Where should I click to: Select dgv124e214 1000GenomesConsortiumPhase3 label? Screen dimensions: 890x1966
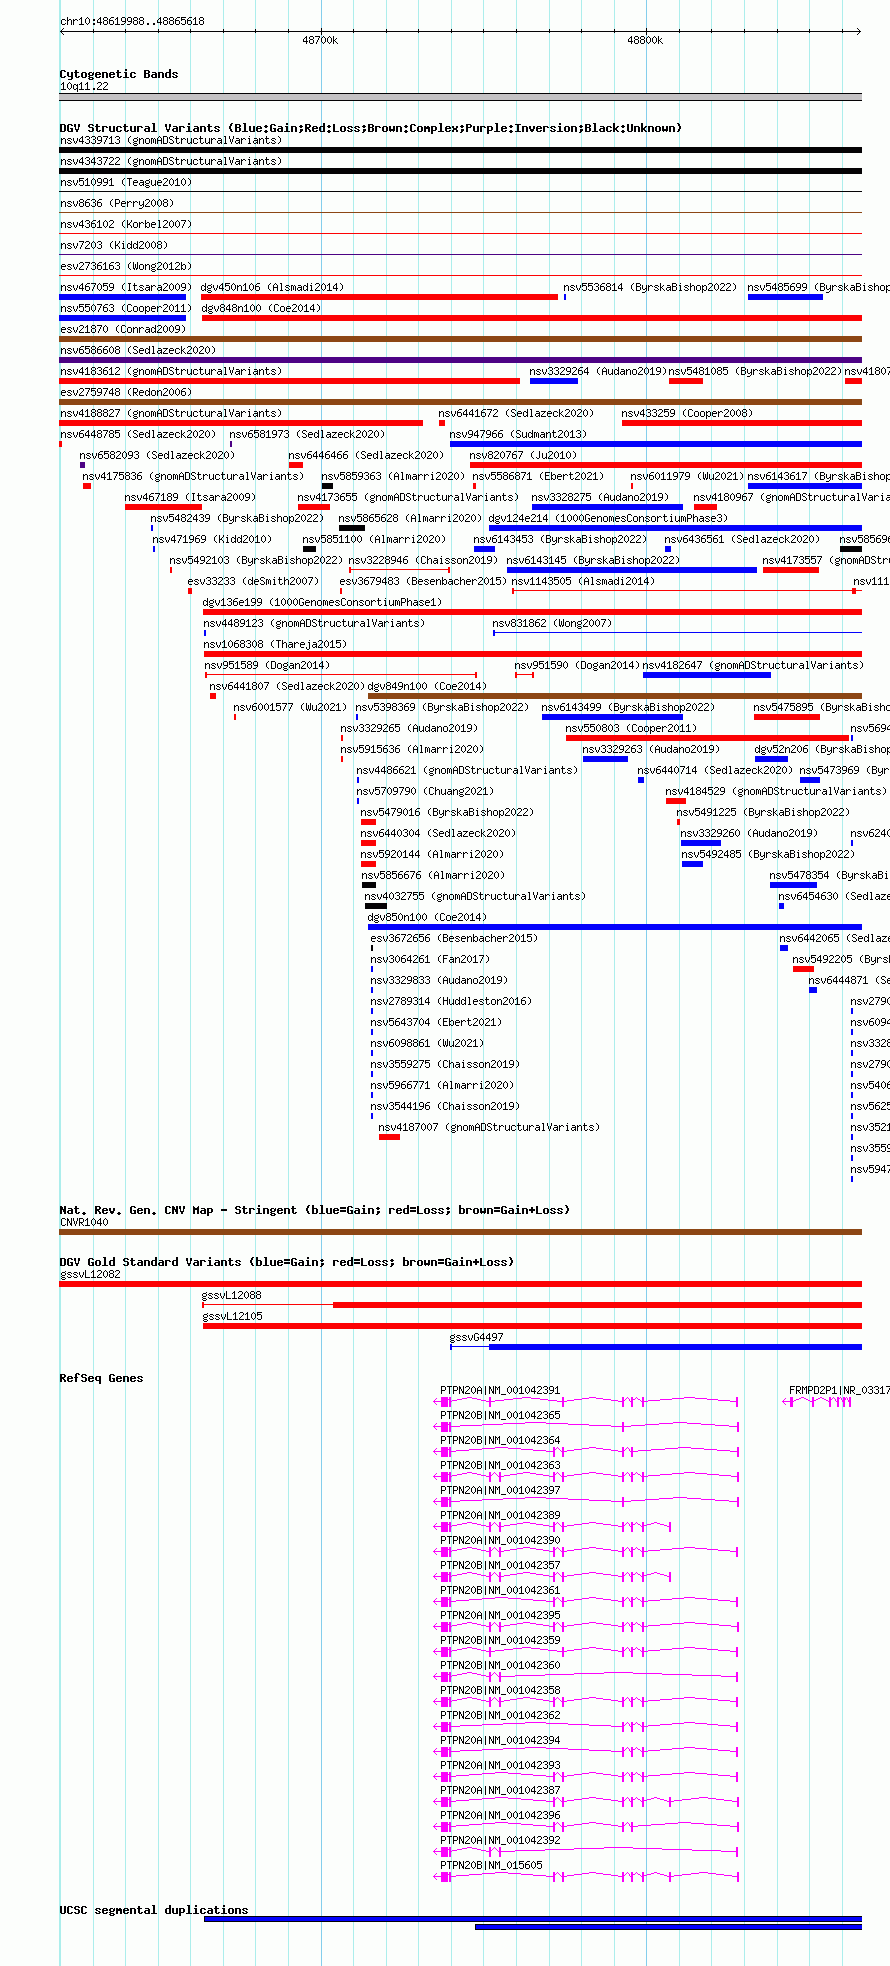coord(608,518)
